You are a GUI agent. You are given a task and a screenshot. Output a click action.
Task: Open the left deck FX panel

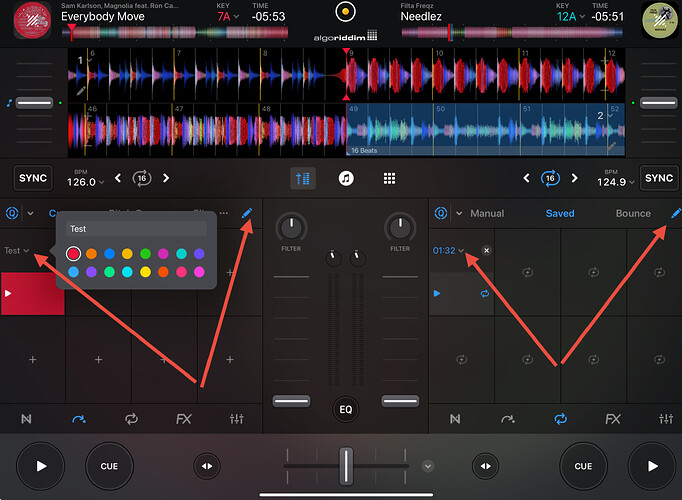[x=184, y=419]
